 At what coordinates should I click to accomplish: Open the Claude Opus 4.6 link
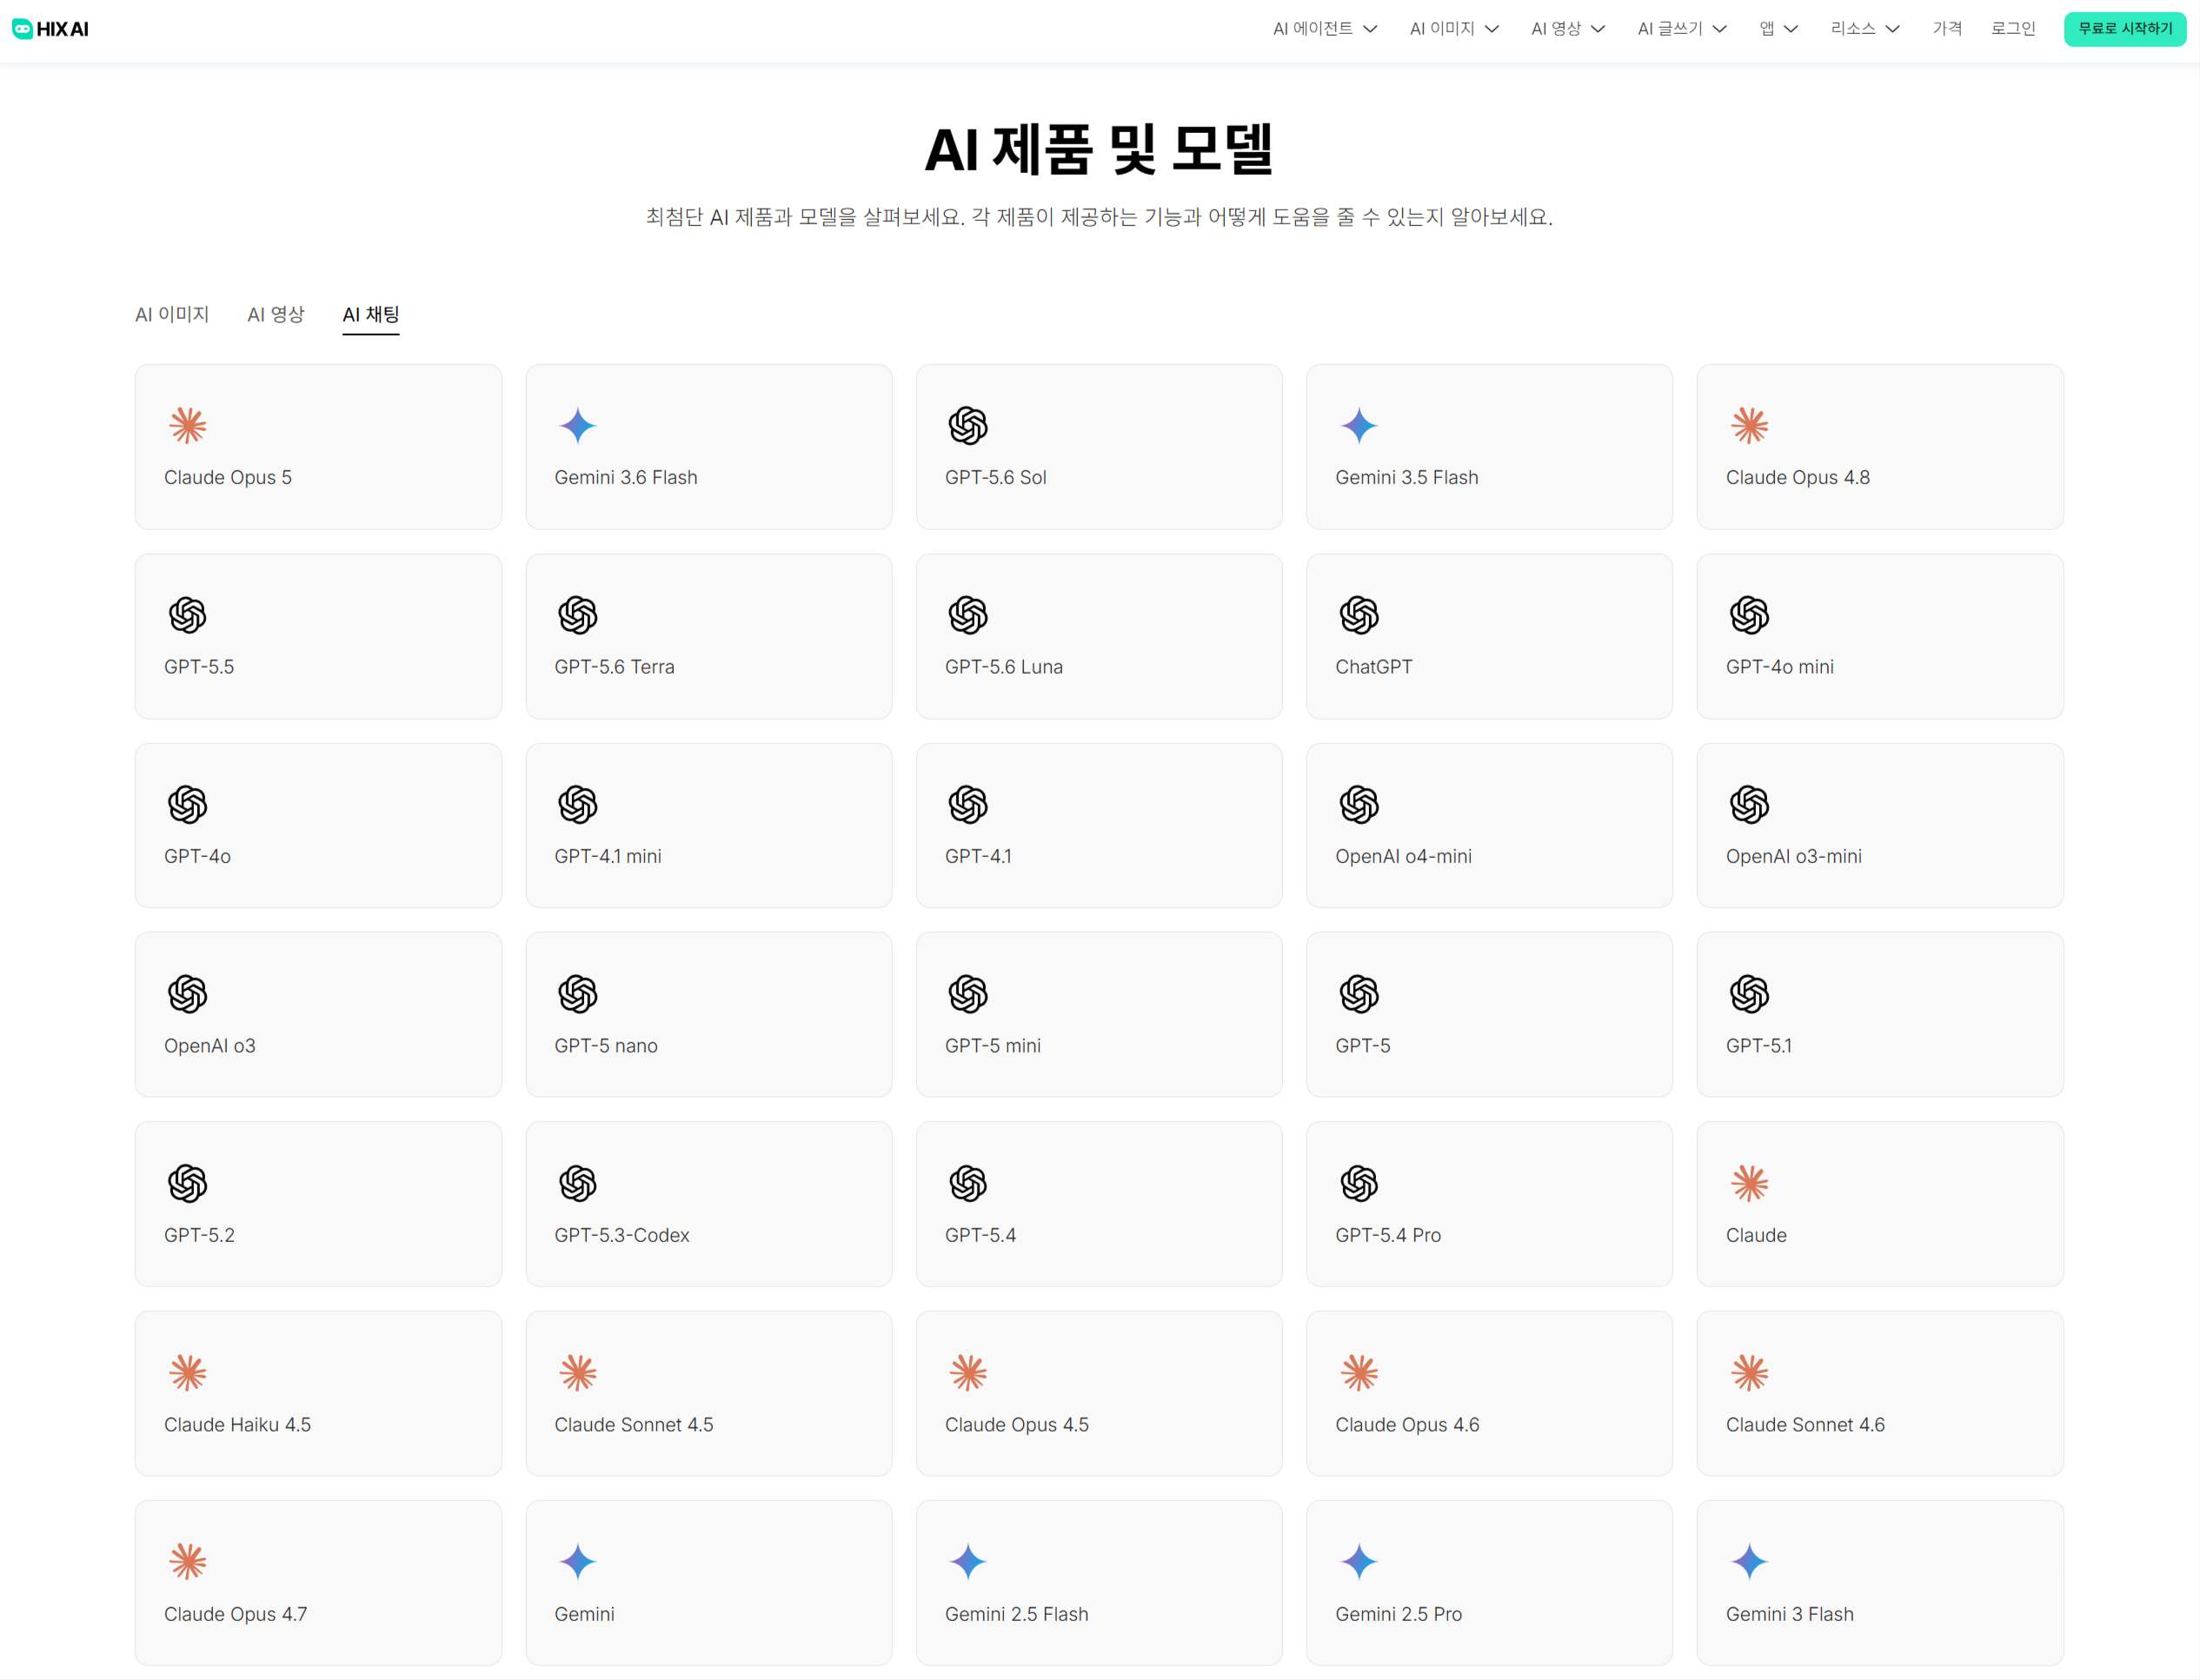point(1489,1393)
